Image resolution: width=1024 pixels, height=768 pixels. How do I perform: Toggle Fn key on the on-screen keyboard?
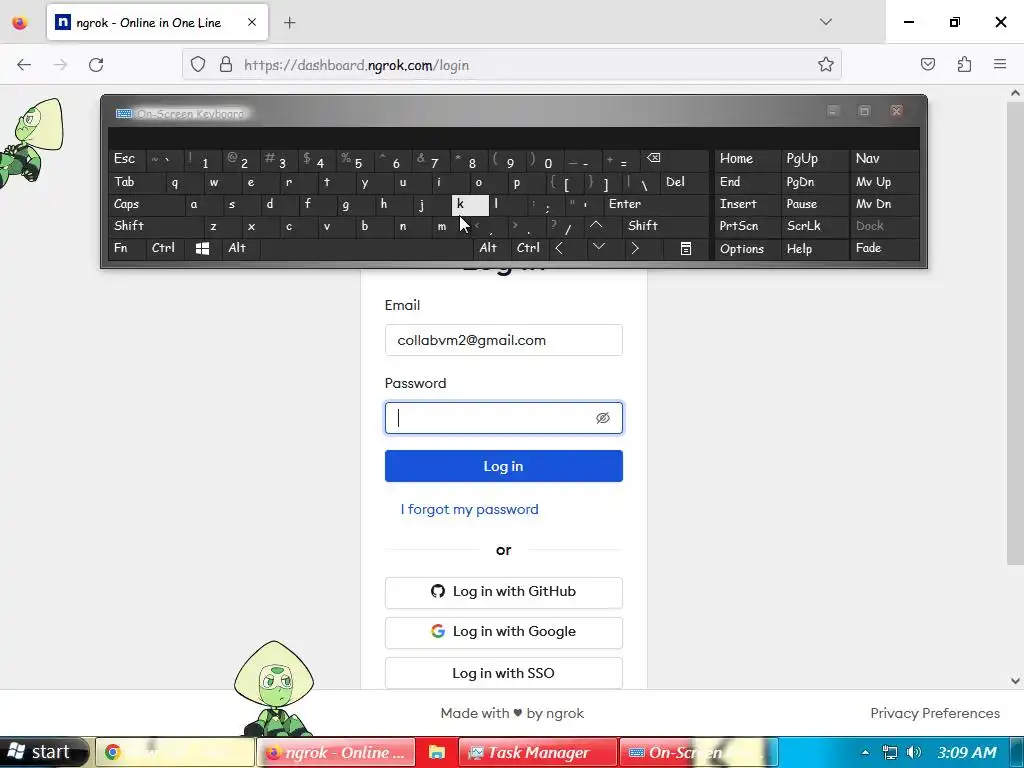(127, 249)
